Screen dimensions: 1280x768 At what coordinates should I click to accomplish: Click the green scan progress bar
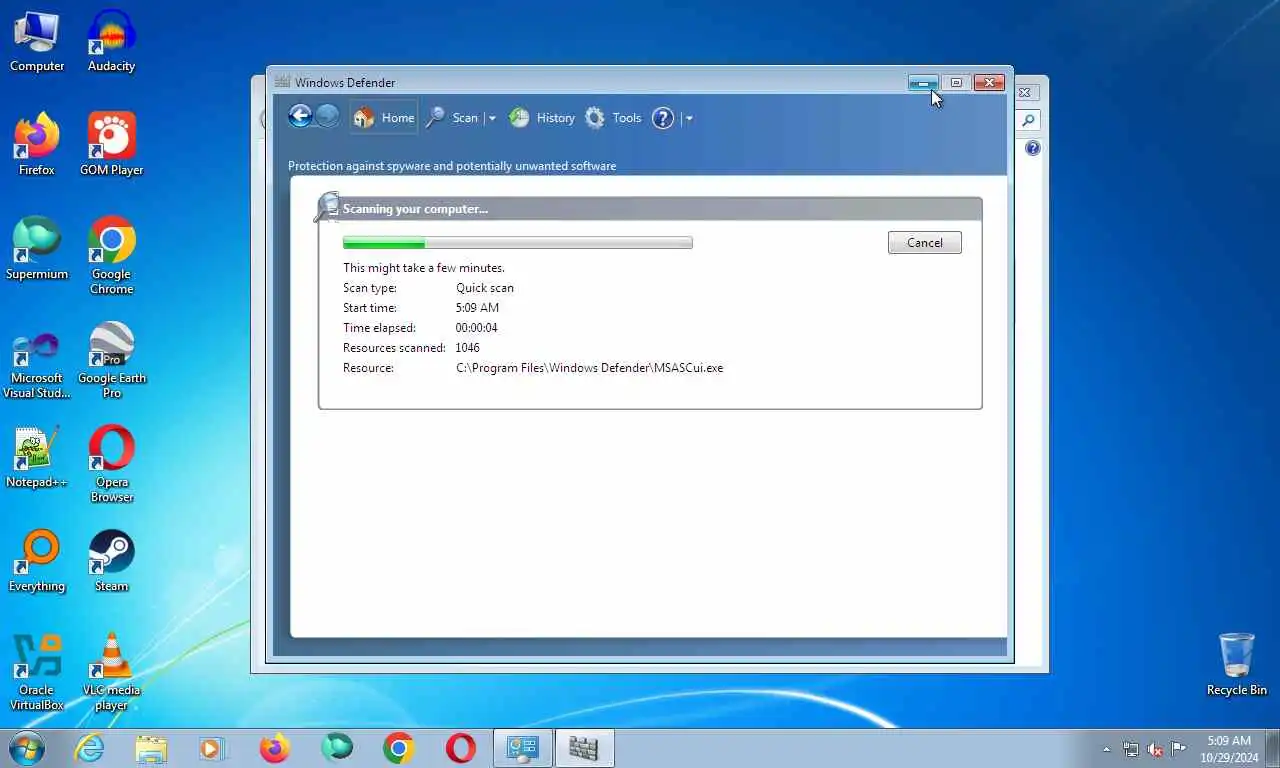click(517, 243)
